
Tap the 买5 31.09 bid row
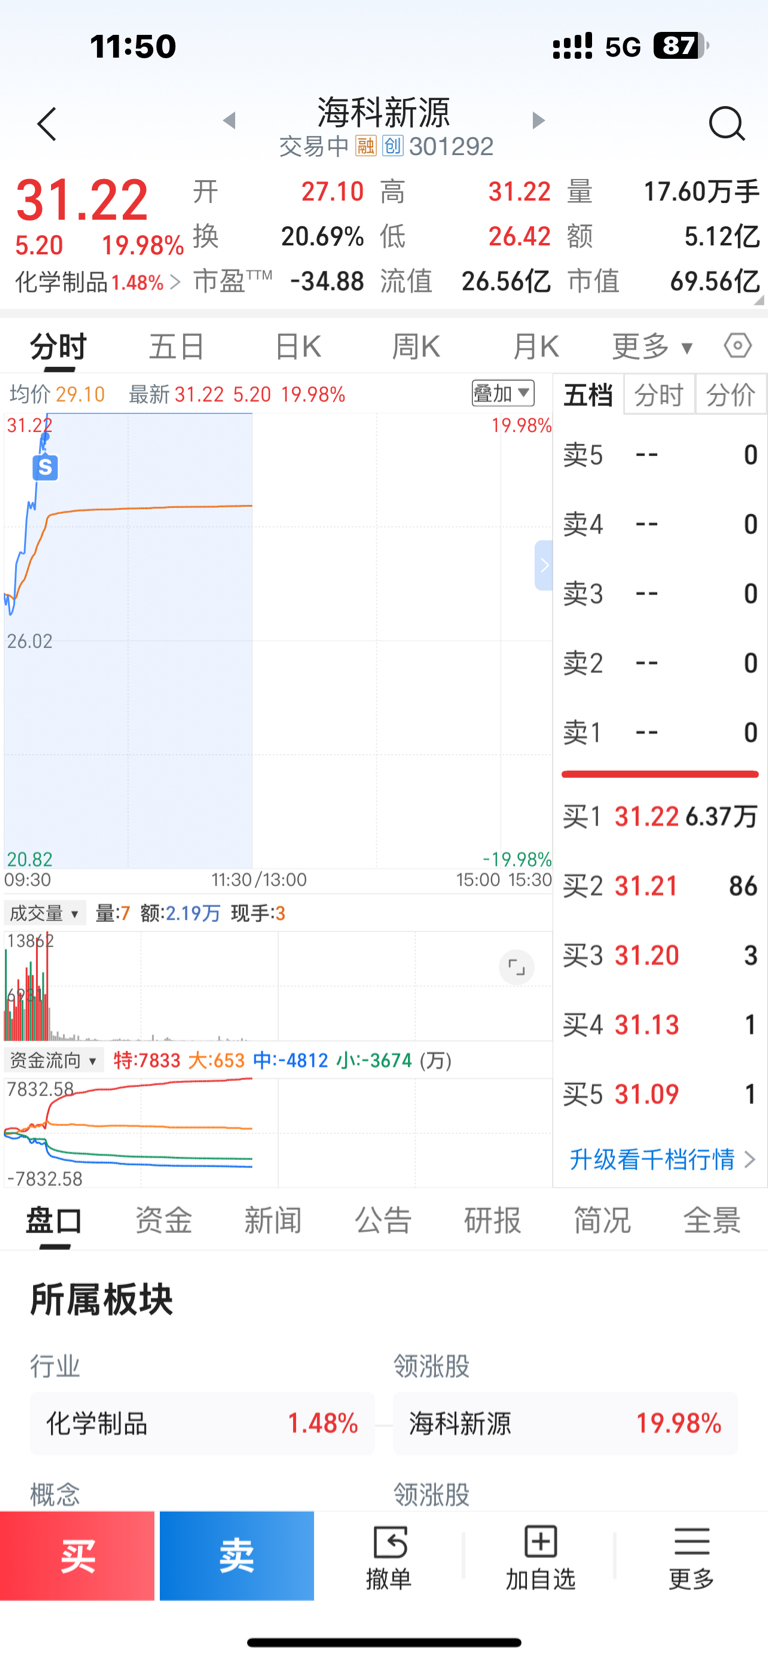click(660, 1094)
